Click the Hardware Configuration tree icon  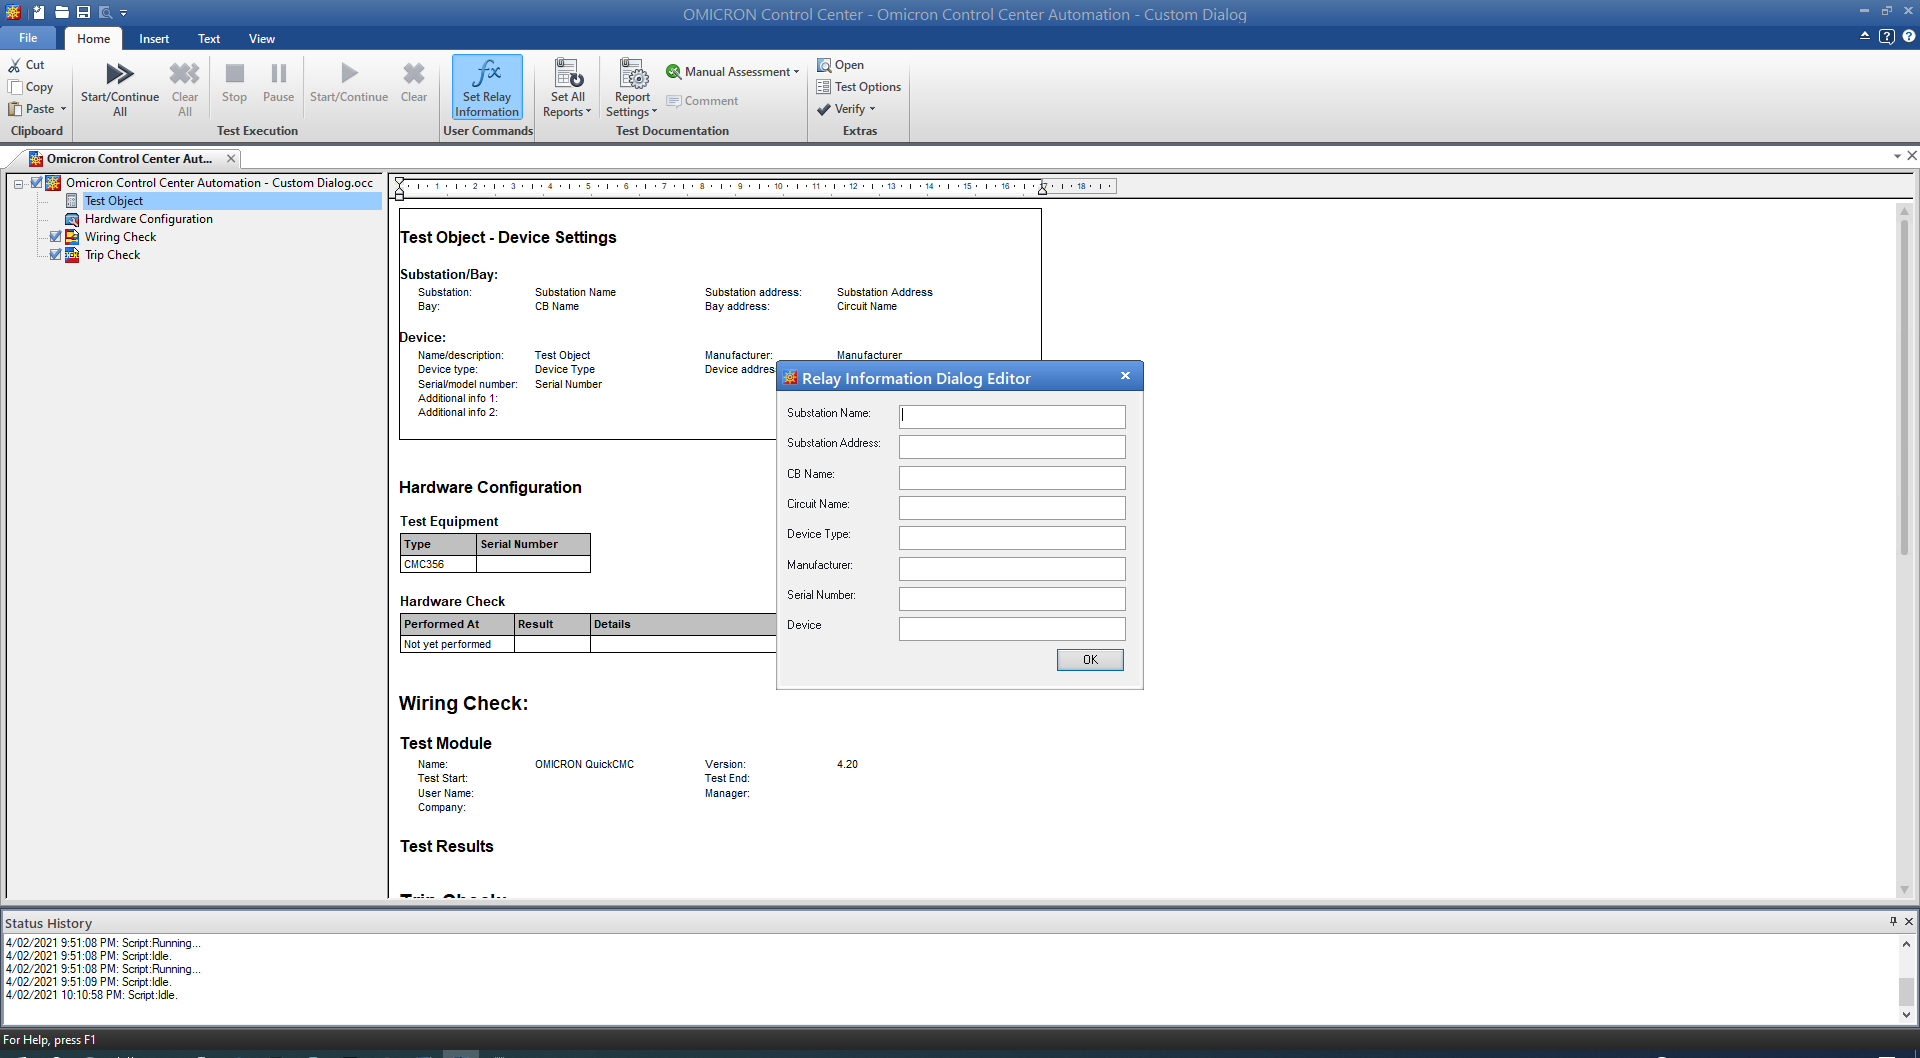pyautogui.click(x=72, y=219)
